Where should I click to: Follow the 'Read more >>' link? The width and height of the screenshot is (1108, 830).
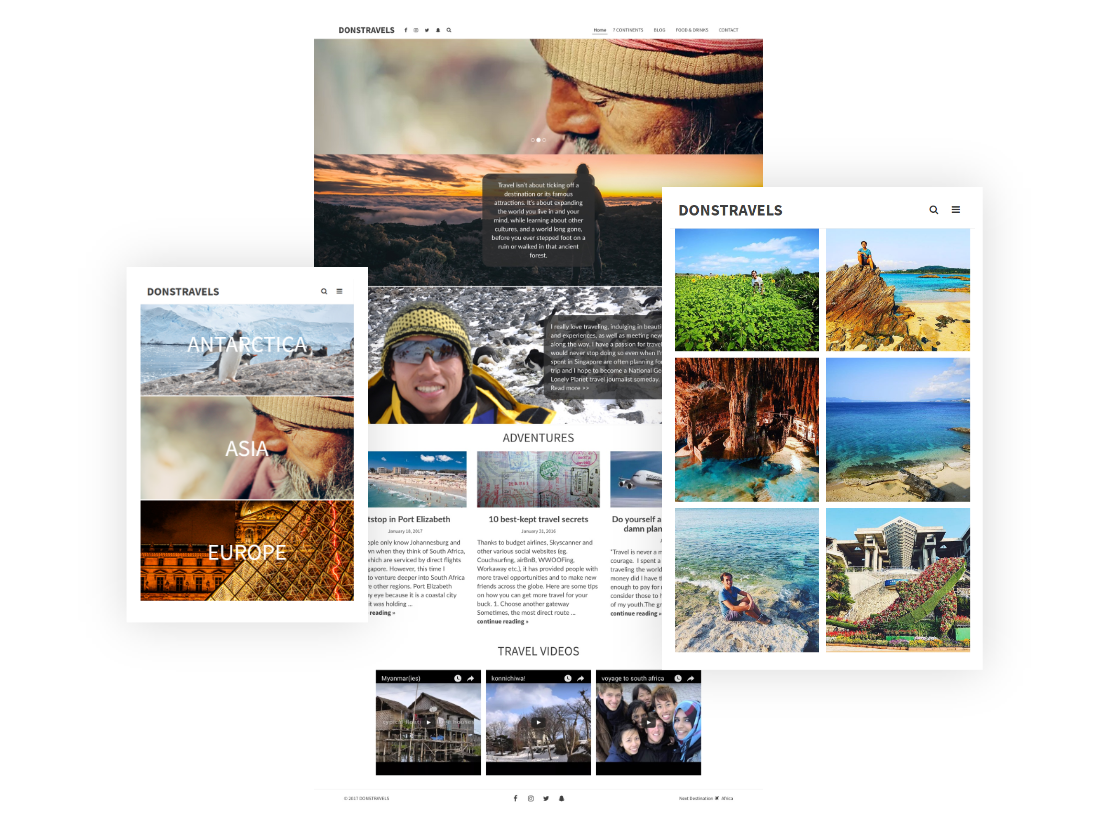click(570, 388)
